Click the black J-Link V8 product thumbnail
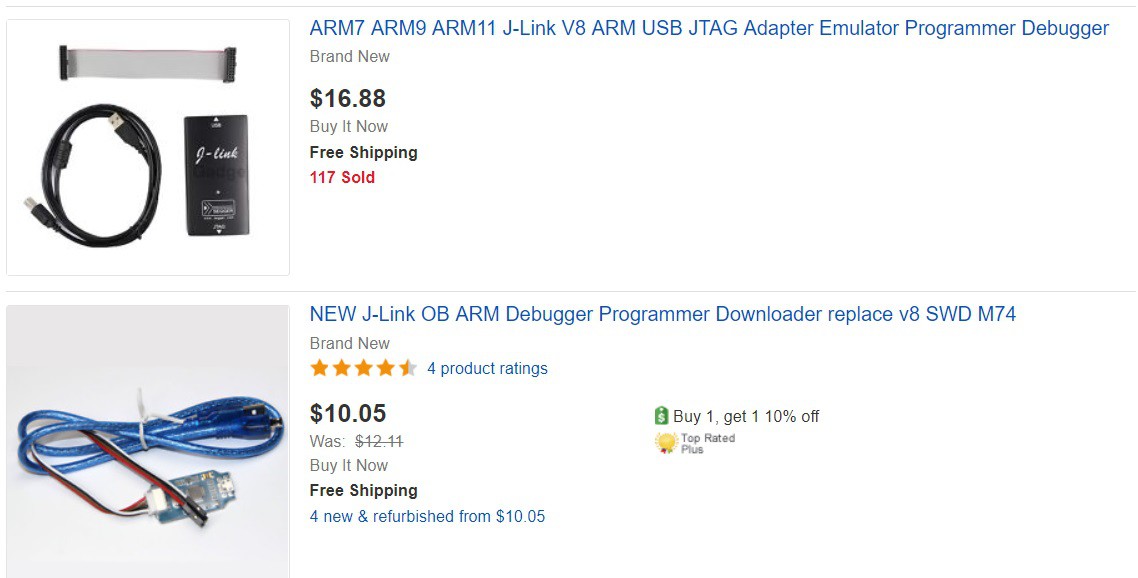This screenshot has width=1138, height=578. point(148,147)
